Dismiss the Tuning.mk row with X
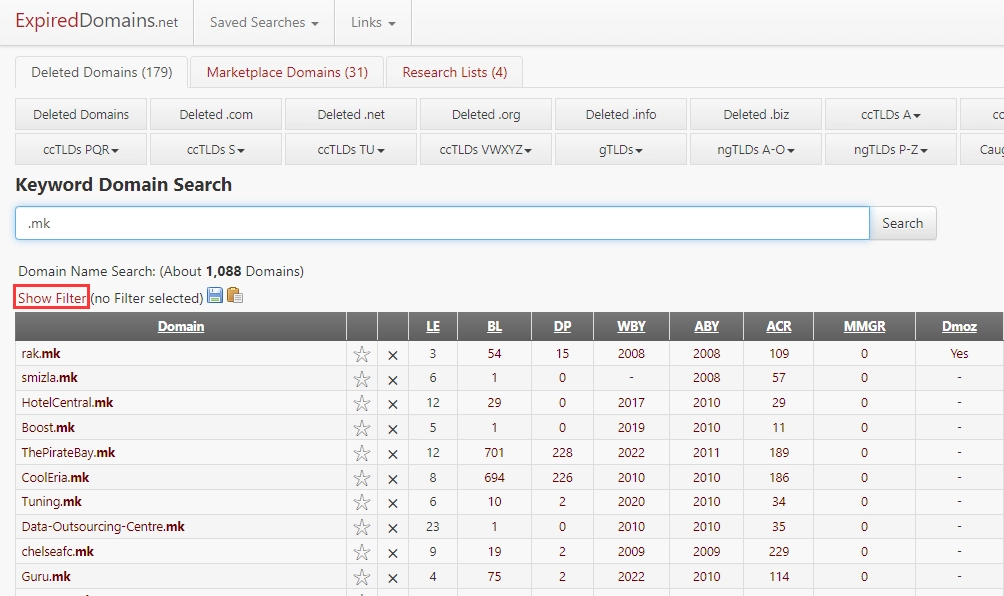1004x596 pixels. click(393, 503)
